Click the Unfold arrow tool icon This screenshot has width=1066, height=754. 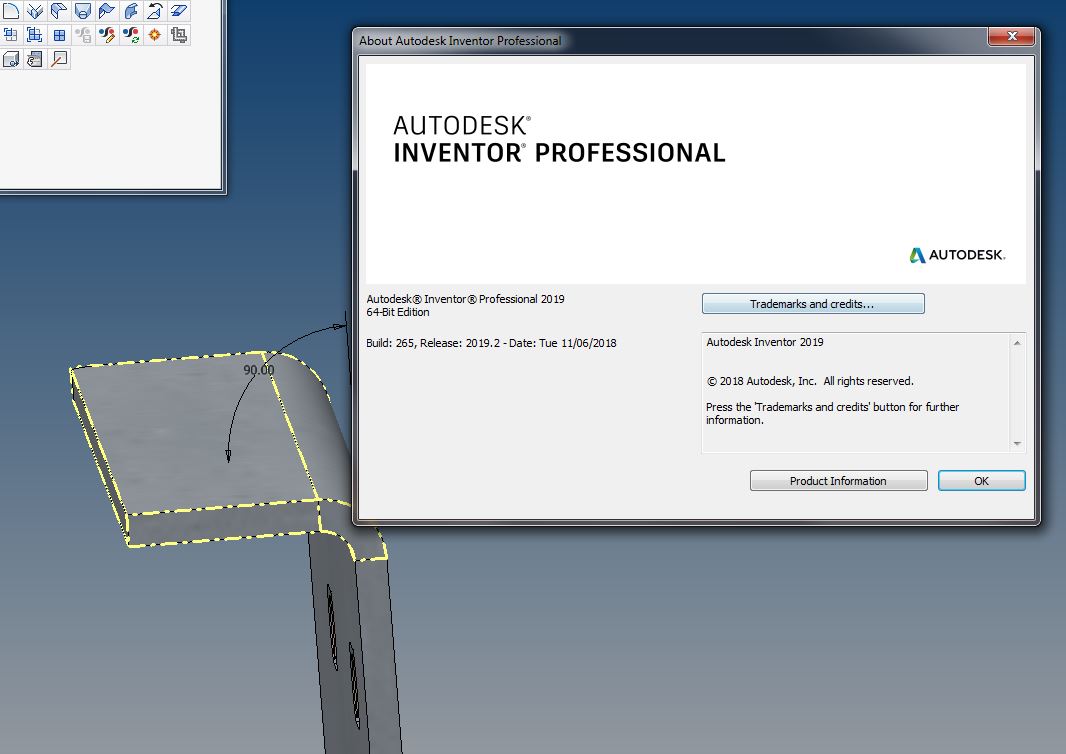(x=153, y=10)
